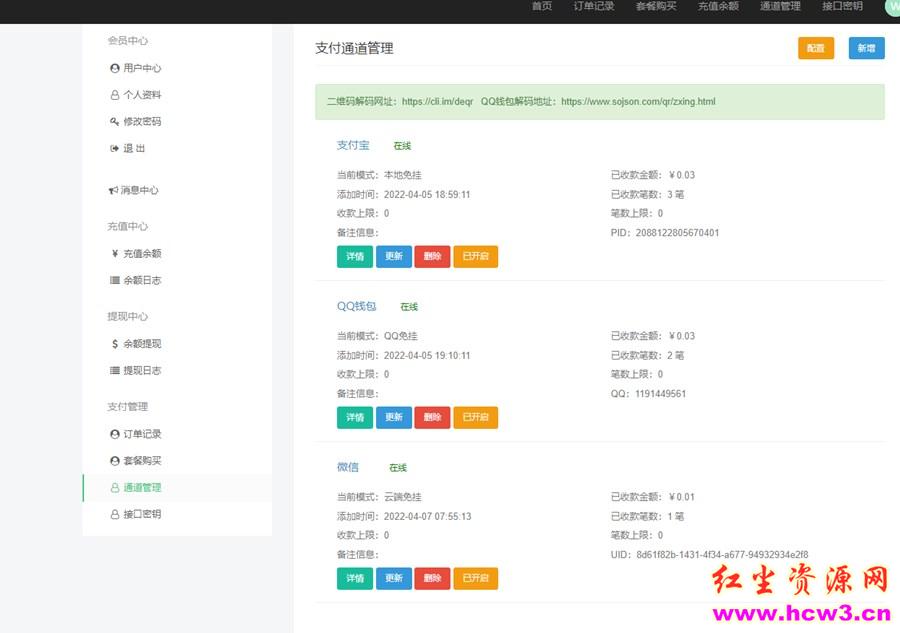The image size is (900, 633).
Task: Select 接口密钥 text in the sidebar
Action: (x=142, y=514)
